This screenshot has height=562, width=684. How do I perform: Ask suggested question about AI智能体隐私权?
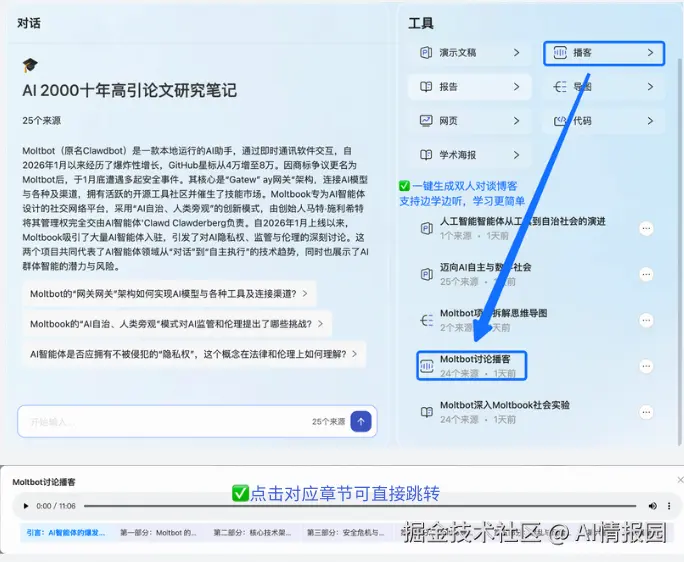[194, 354]
